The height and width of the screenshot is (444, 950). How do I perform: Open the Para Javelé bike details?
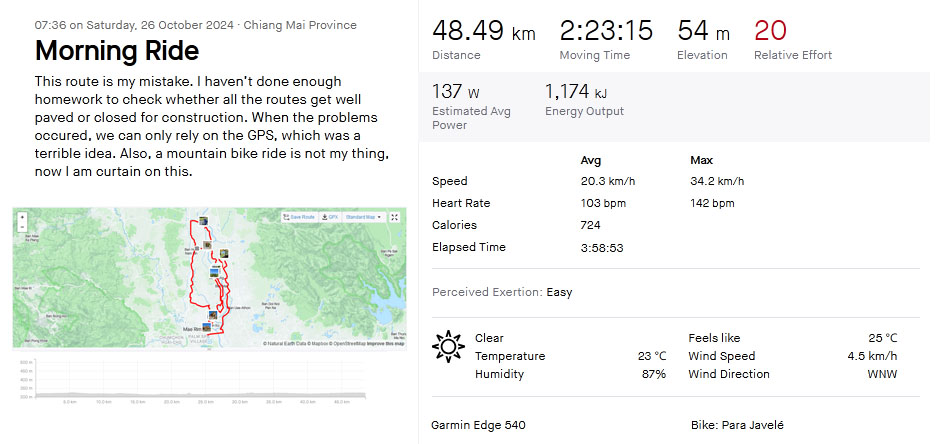pyautogui.click(x=737, y=425)
